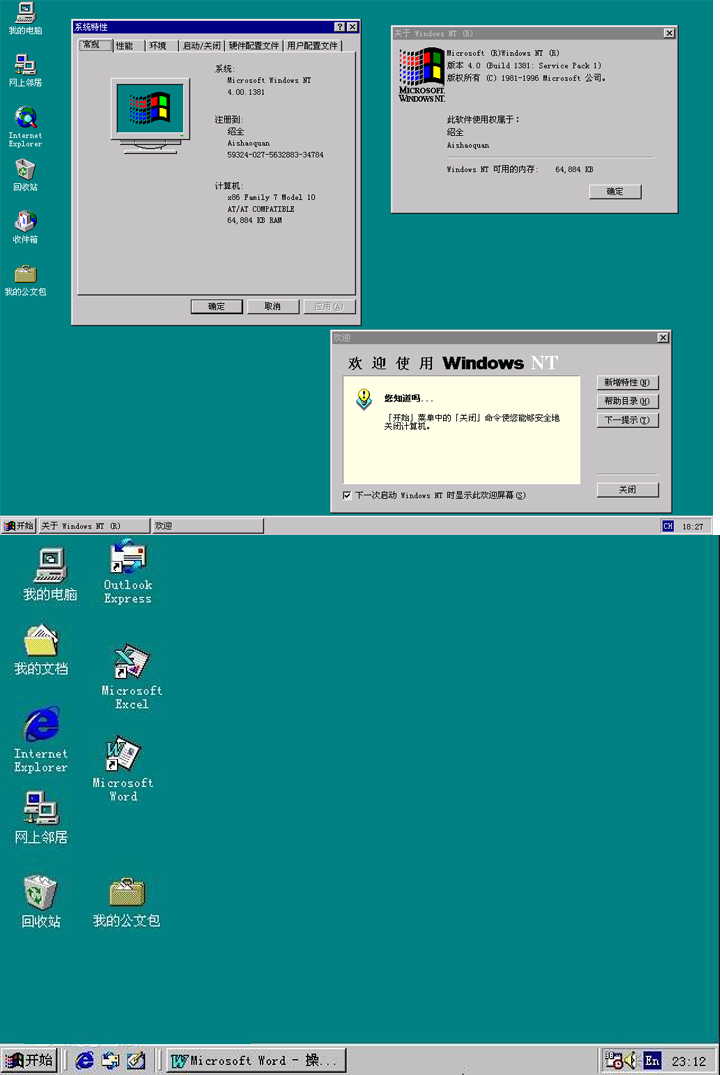Open the 开始 menu next to the 关于 Windows NT taskbar button

pyautogui.click(x=19, y=526)
